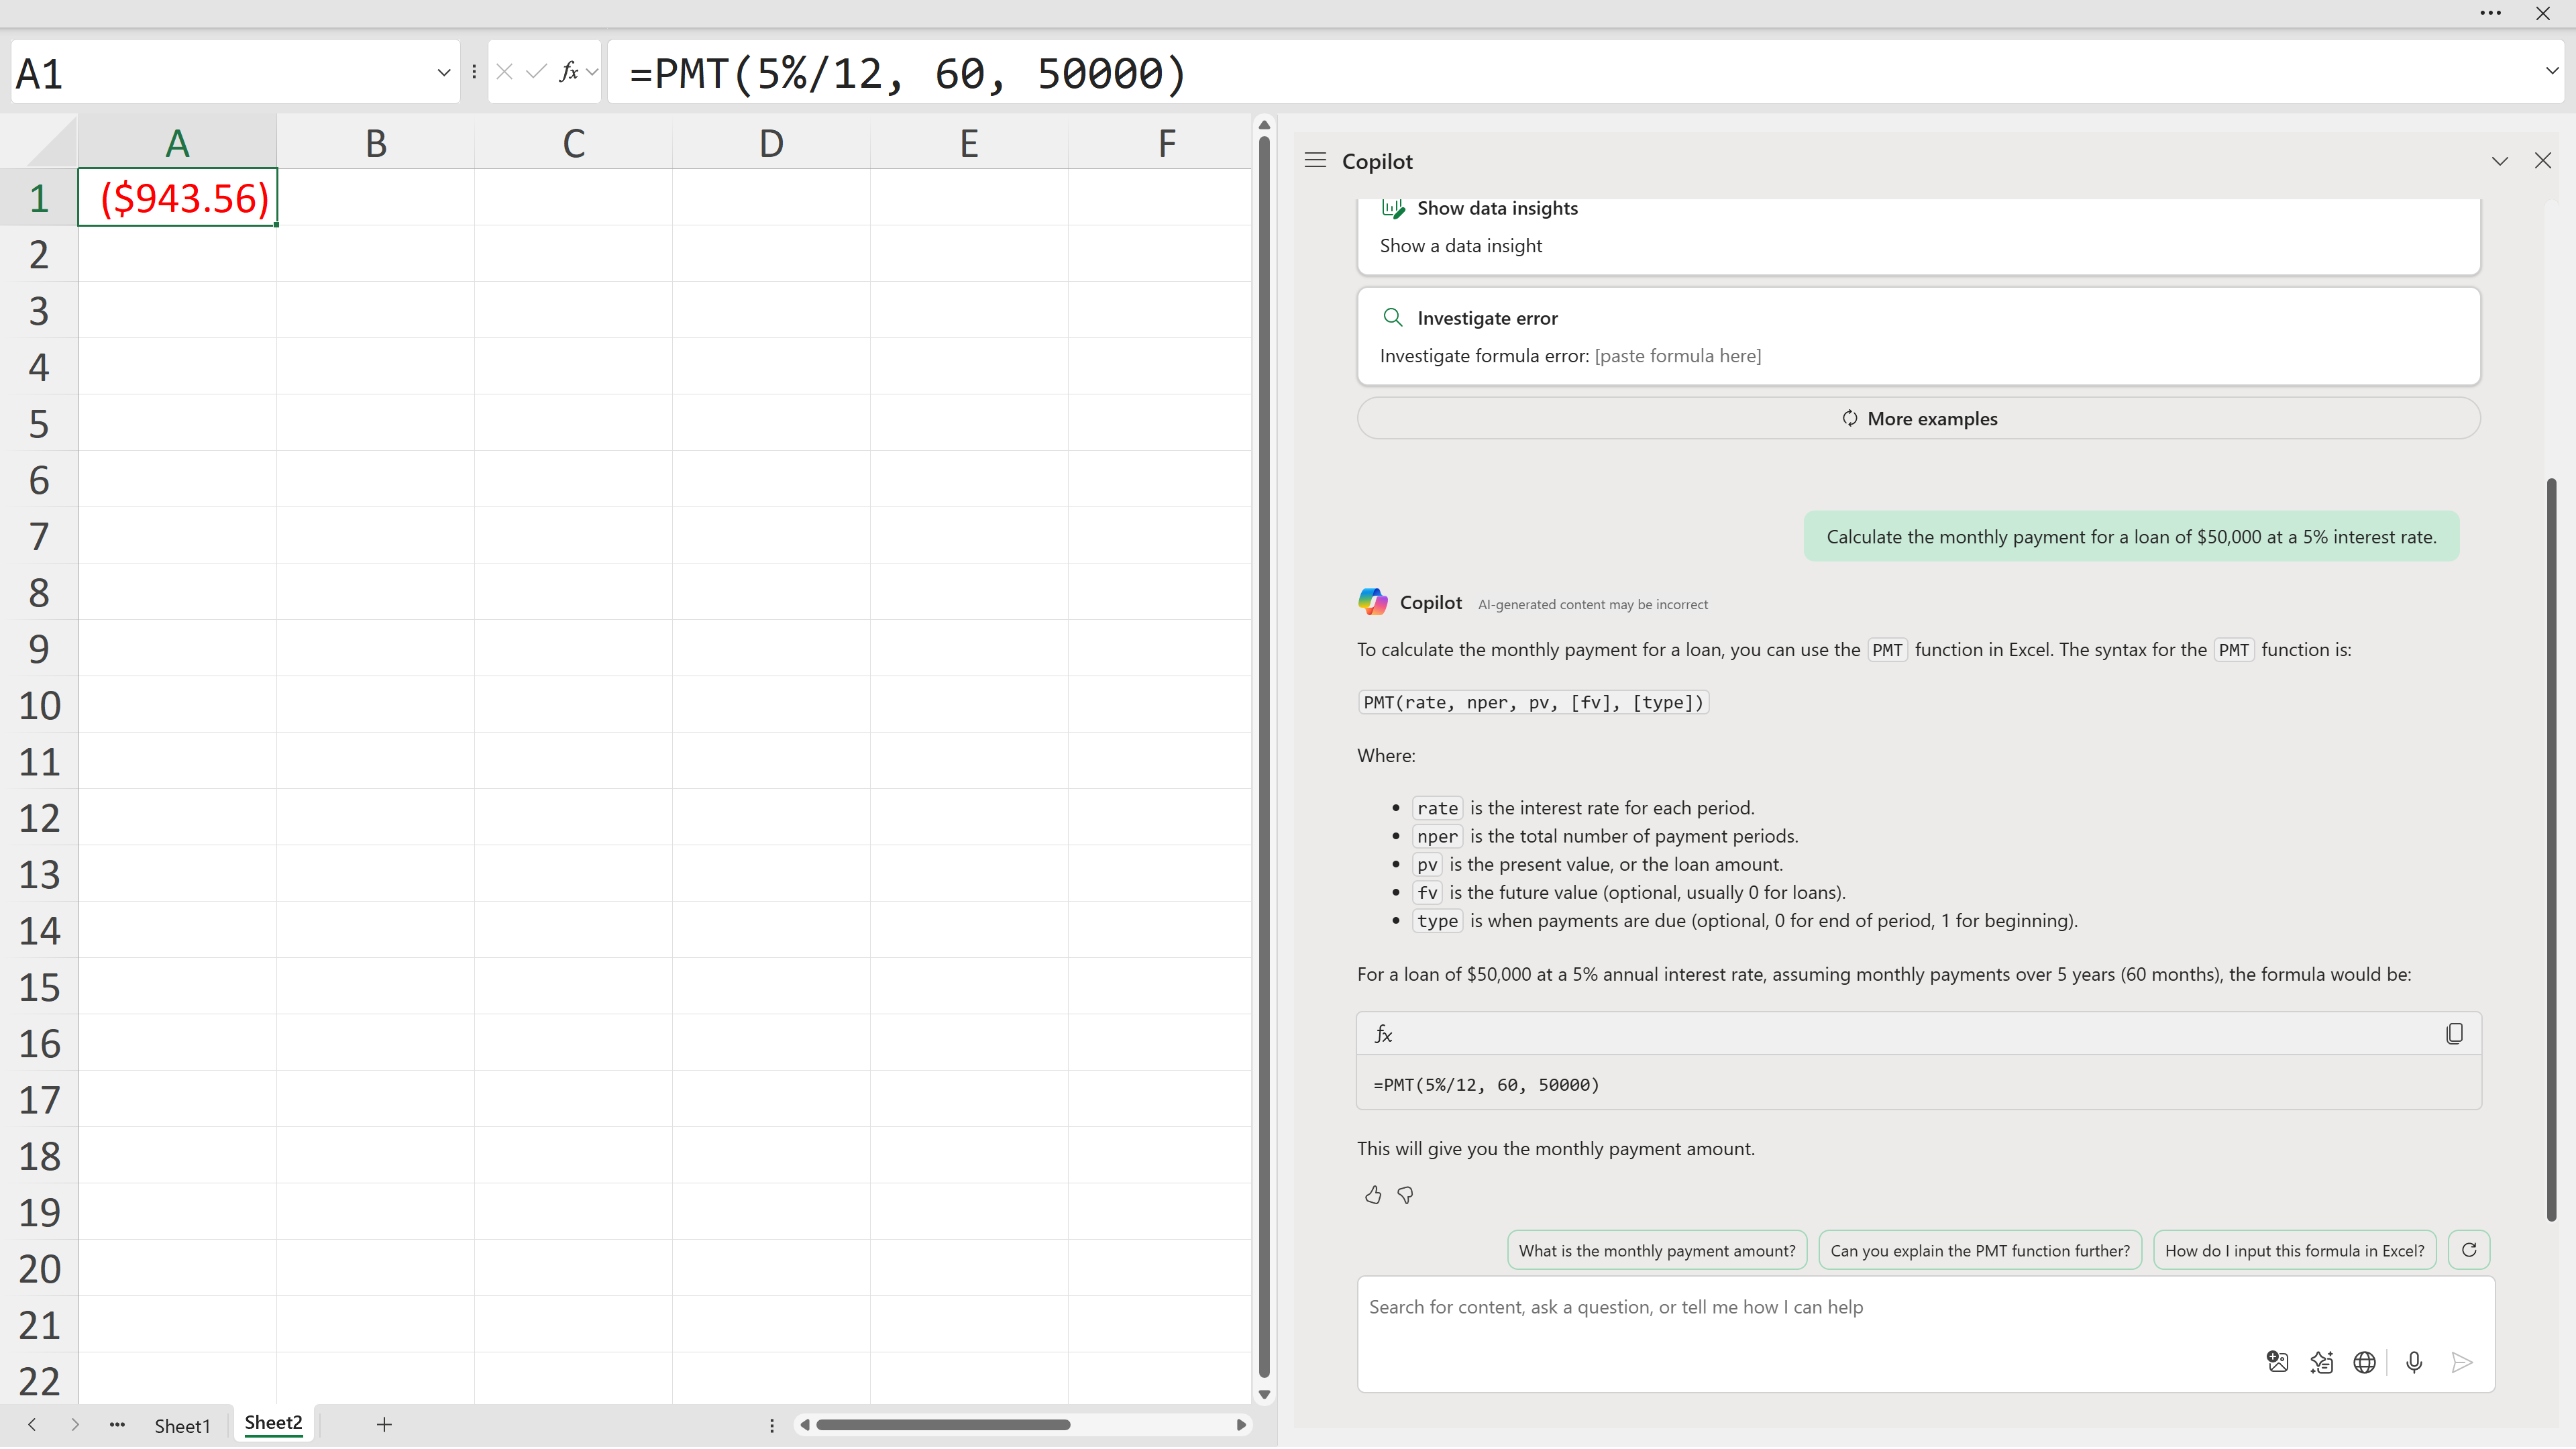The image size is (2576, 1449).
Task: Click the send message arrow icon
Action: pos(2461,1363)
